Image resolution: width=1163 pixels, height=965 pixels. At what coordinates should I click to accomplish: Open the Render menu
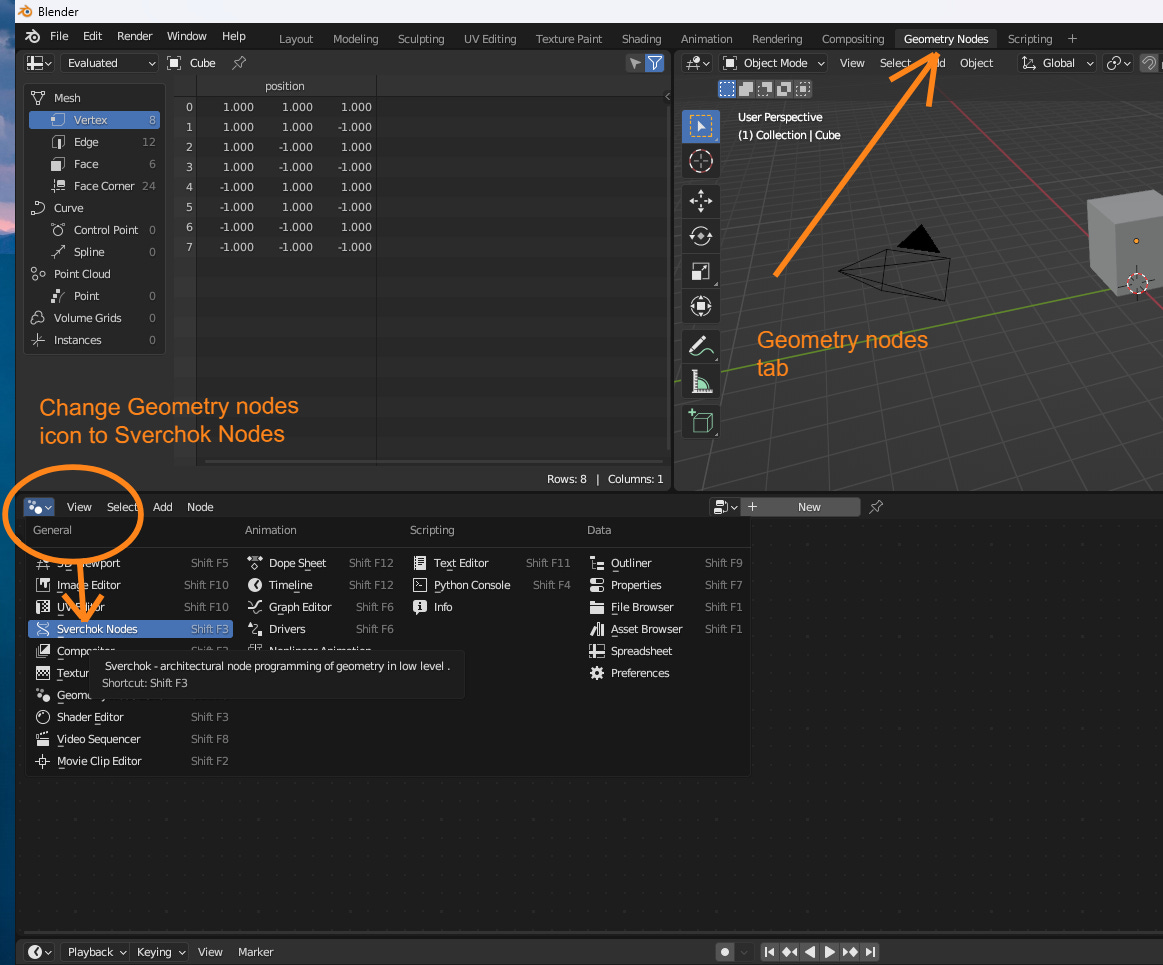coord(134,36)
